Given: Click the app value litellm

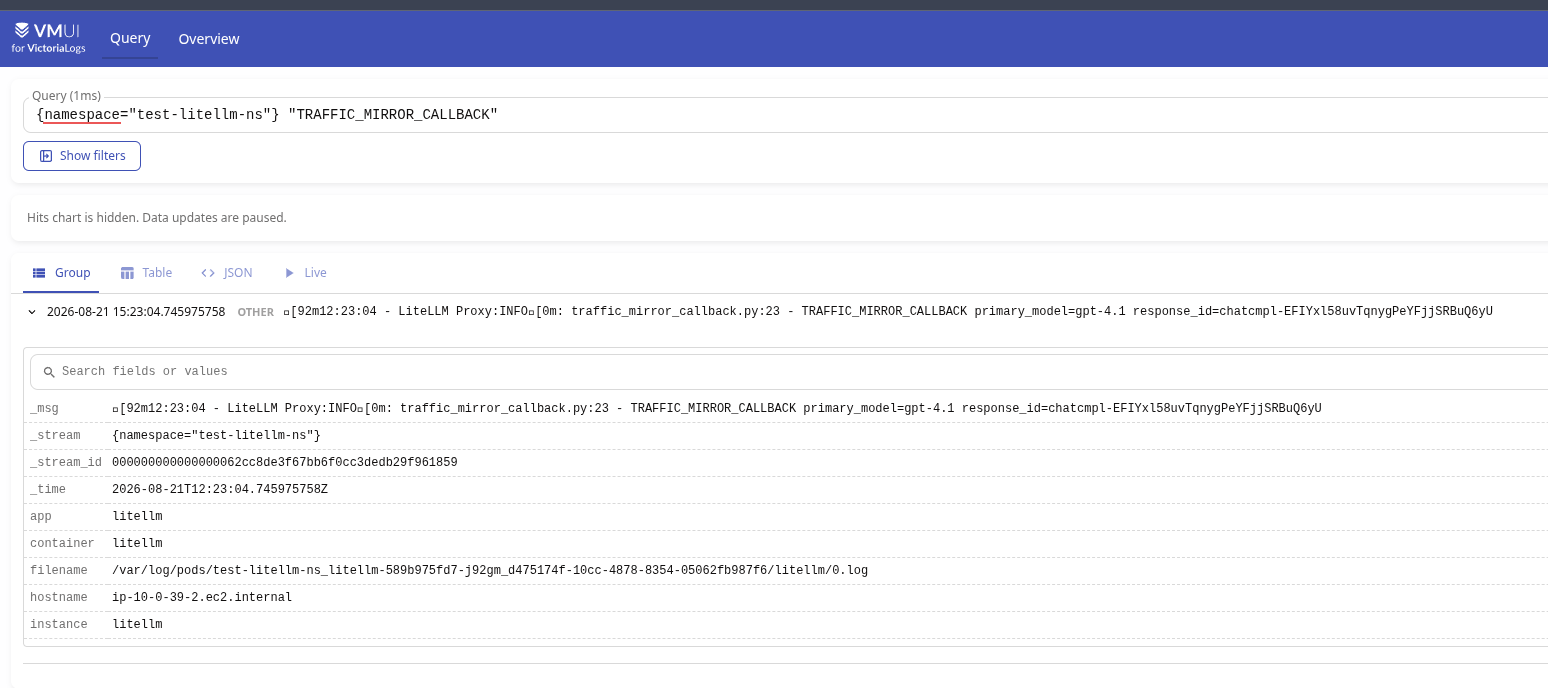Looking at the screenshot, I should pyautogui.click(x=137, y=516).
